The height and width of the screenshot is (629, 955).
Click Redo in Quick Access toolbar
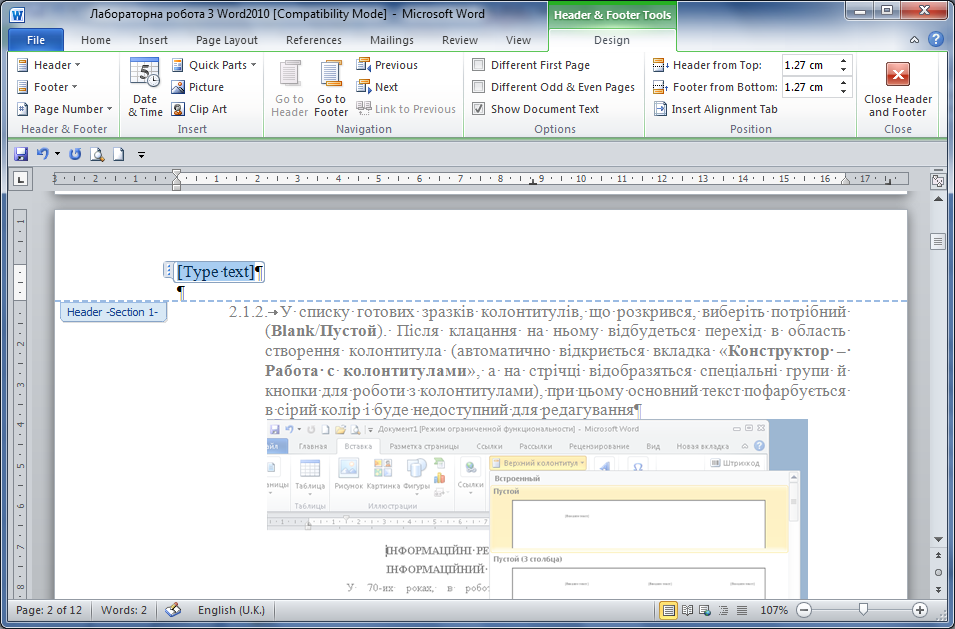click(x=74, y=155)
